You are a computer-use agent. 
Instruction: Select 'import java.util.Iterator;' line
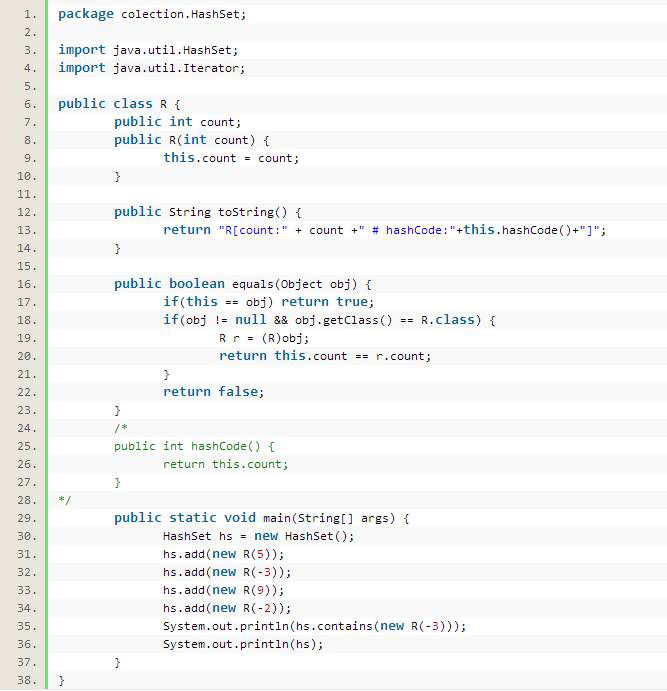pos(152,68)
